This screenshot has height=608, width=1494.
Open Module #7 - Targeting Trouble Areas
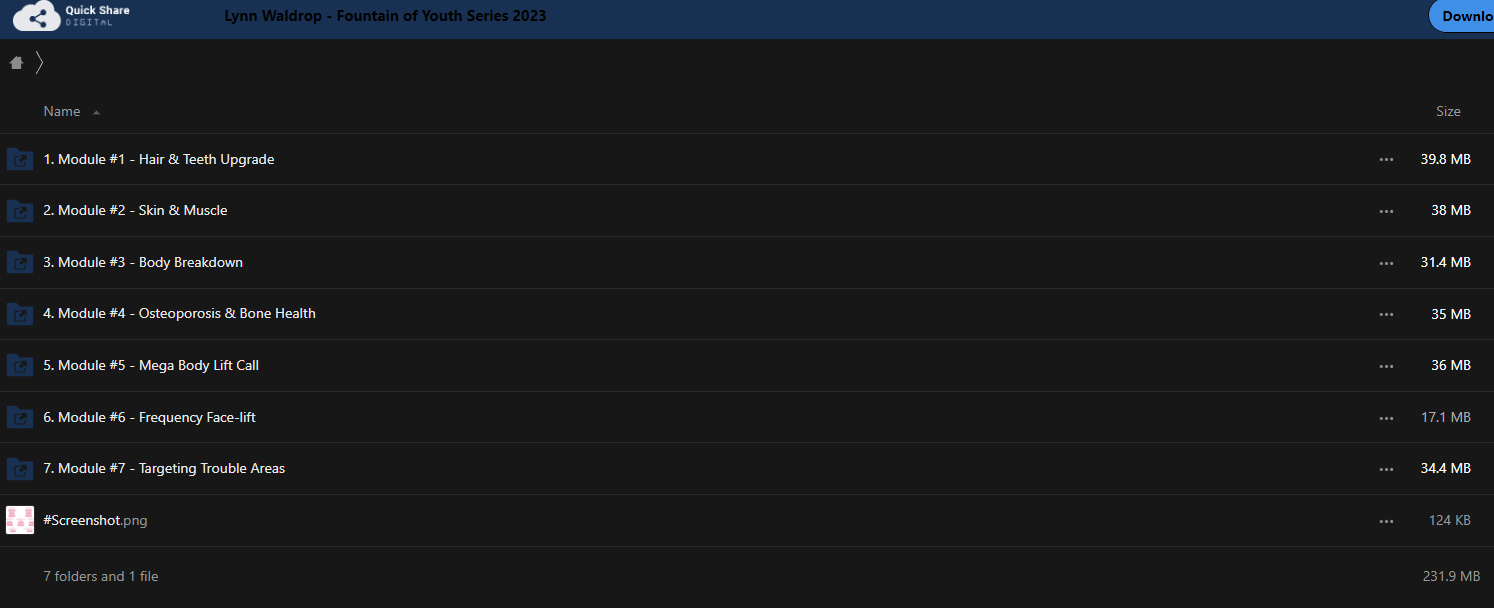(x=164, y=468)
